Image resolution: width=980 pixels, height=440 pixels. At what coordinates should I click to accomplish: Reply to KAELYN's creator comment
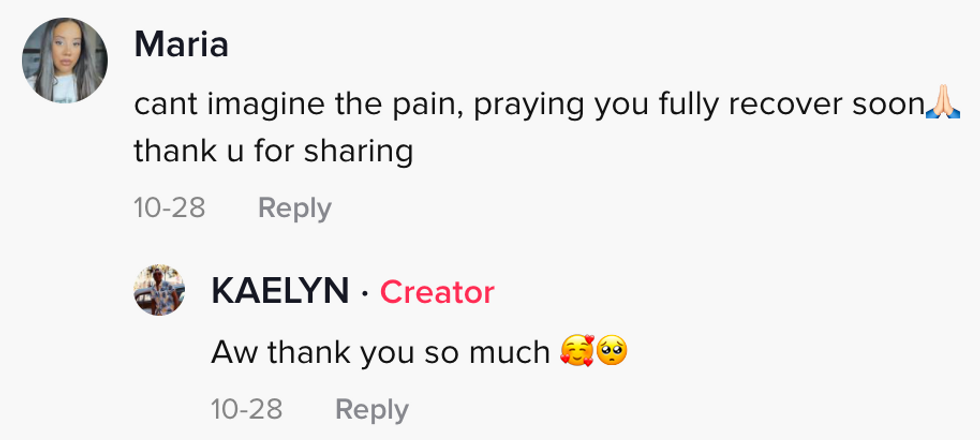[371, 409]
